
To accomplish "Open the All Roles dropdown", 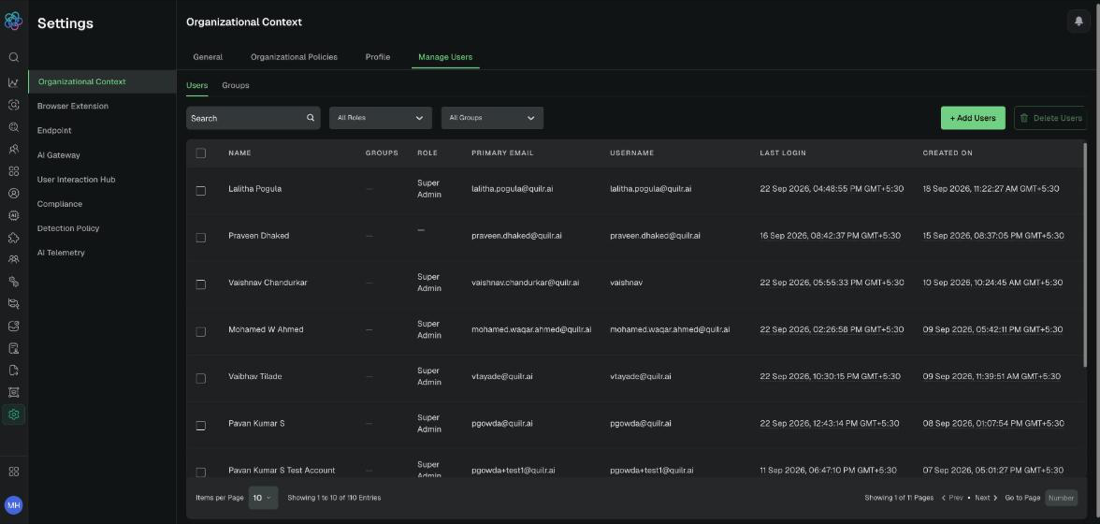I will click(380, 118).
